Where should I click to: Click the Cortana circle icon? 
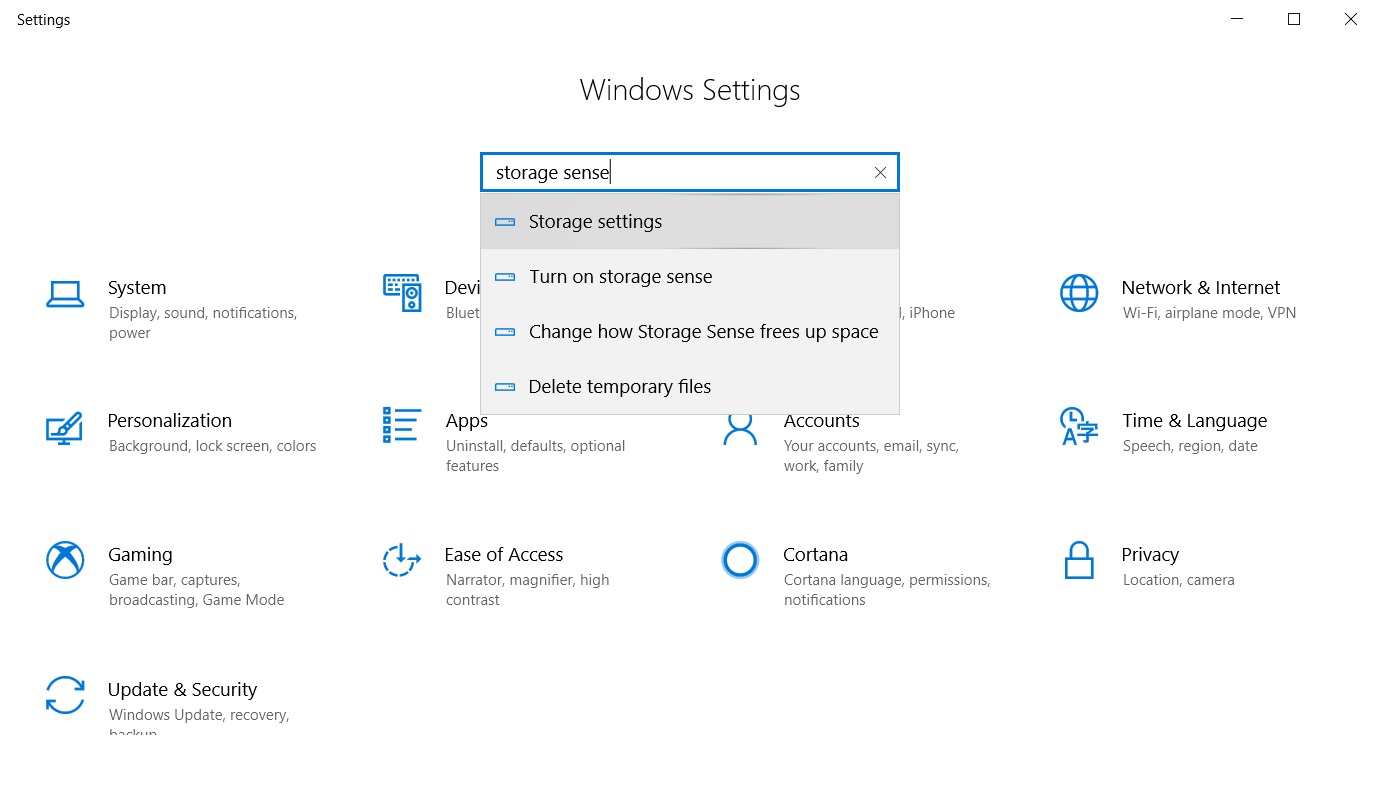740,560
